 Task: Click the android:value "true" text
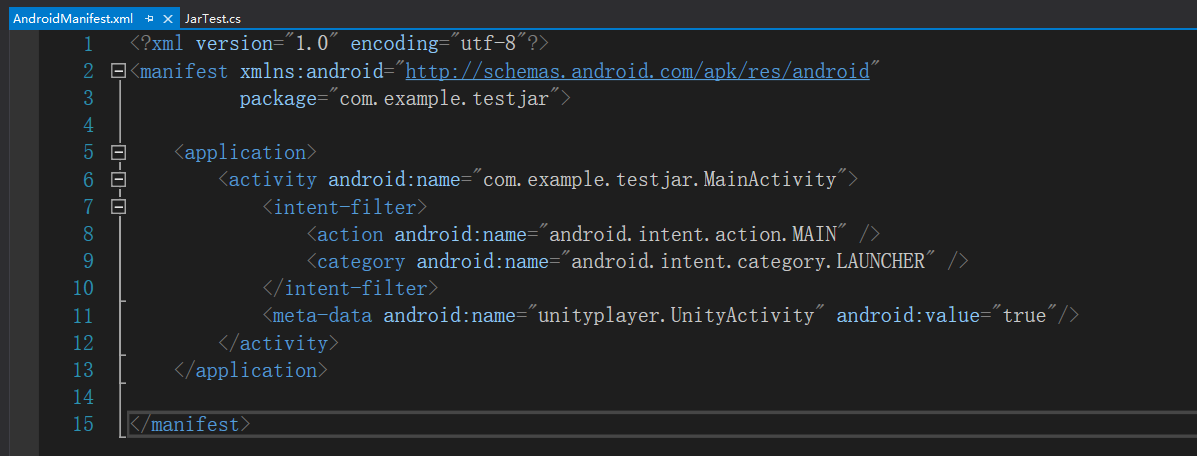point(1024,315)
